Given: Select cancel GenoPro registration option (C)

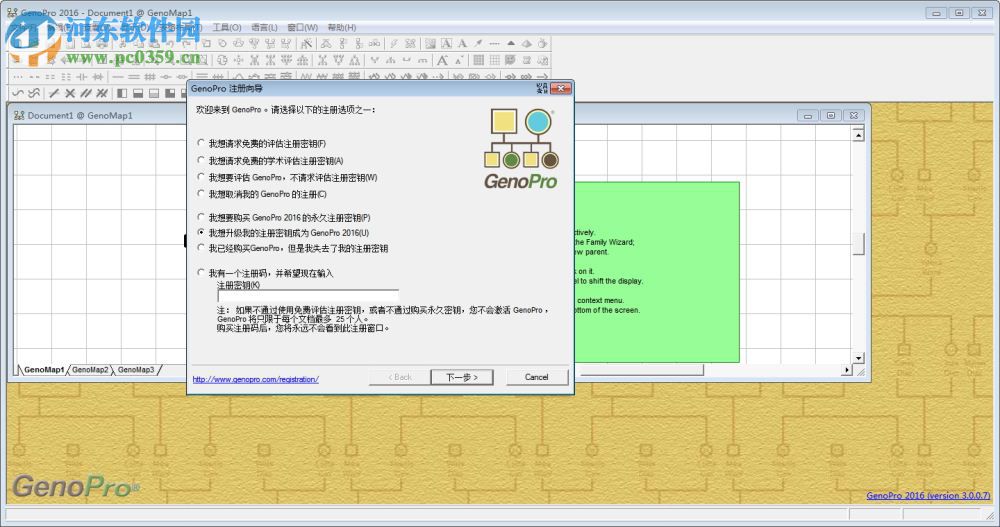Looking at the screenshot, I should pos(201,194).
